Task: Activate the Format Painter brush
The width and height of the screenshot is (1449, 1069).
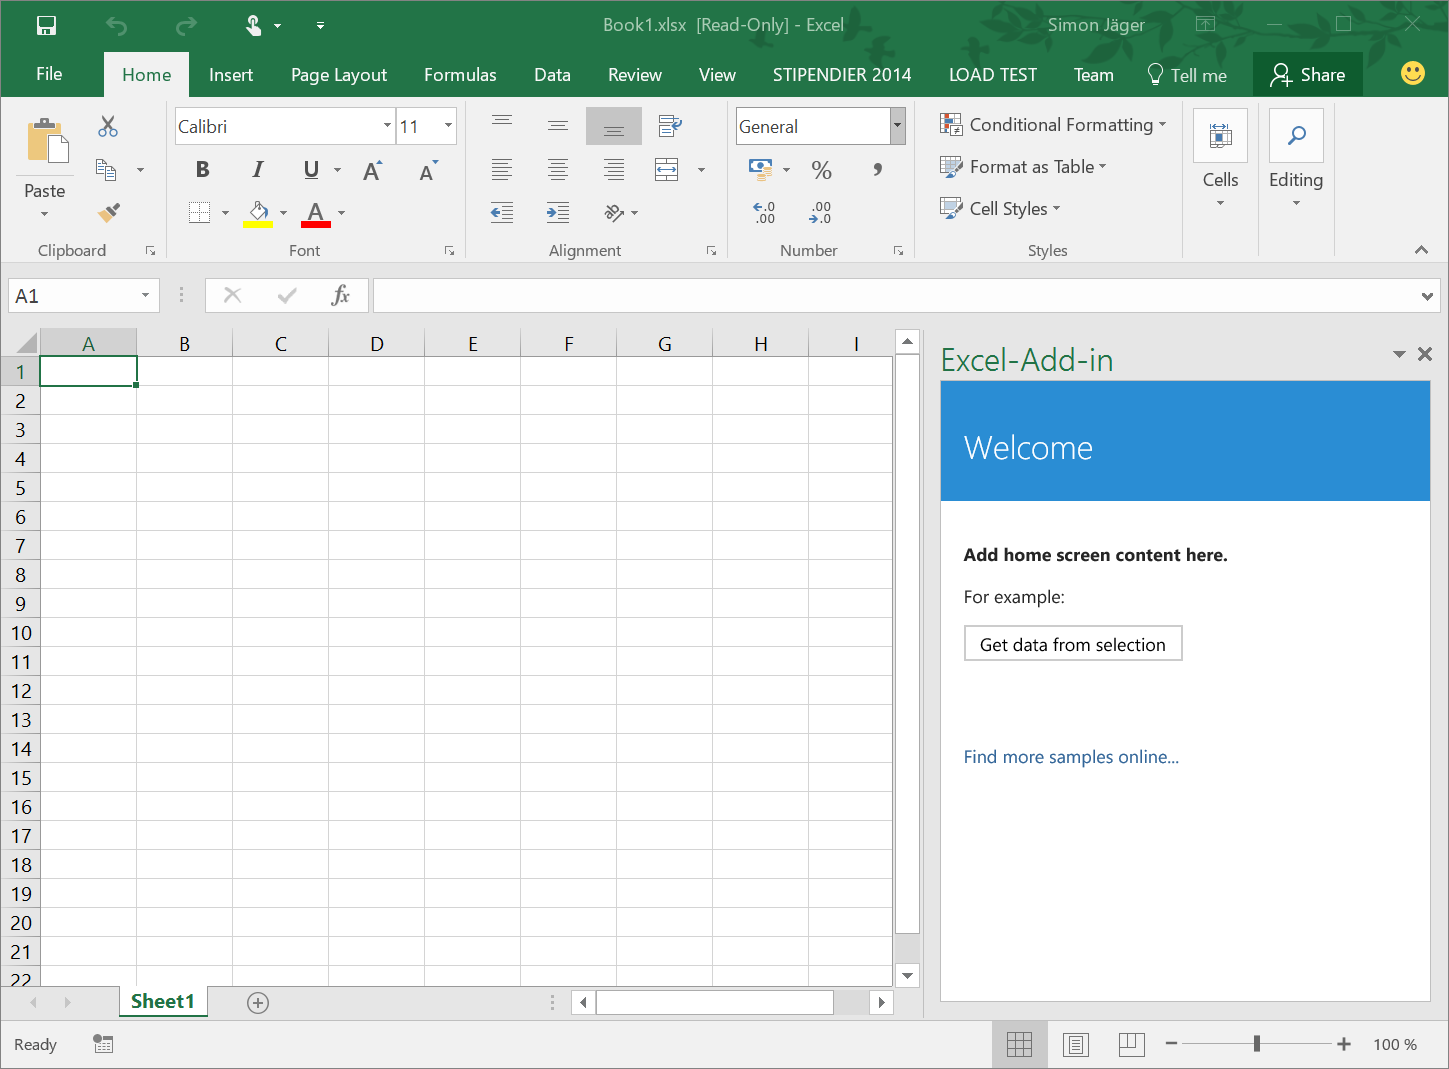Action: click(x=108, y=212)
